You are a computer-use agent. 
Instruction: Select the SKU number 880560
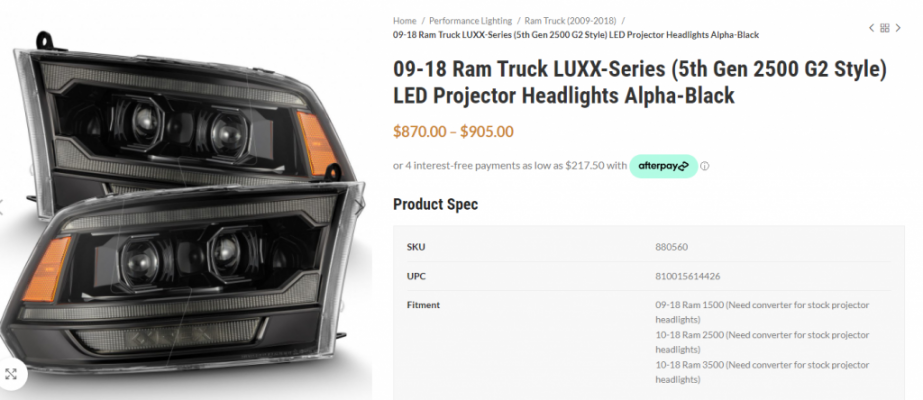[x=671, y=247]
